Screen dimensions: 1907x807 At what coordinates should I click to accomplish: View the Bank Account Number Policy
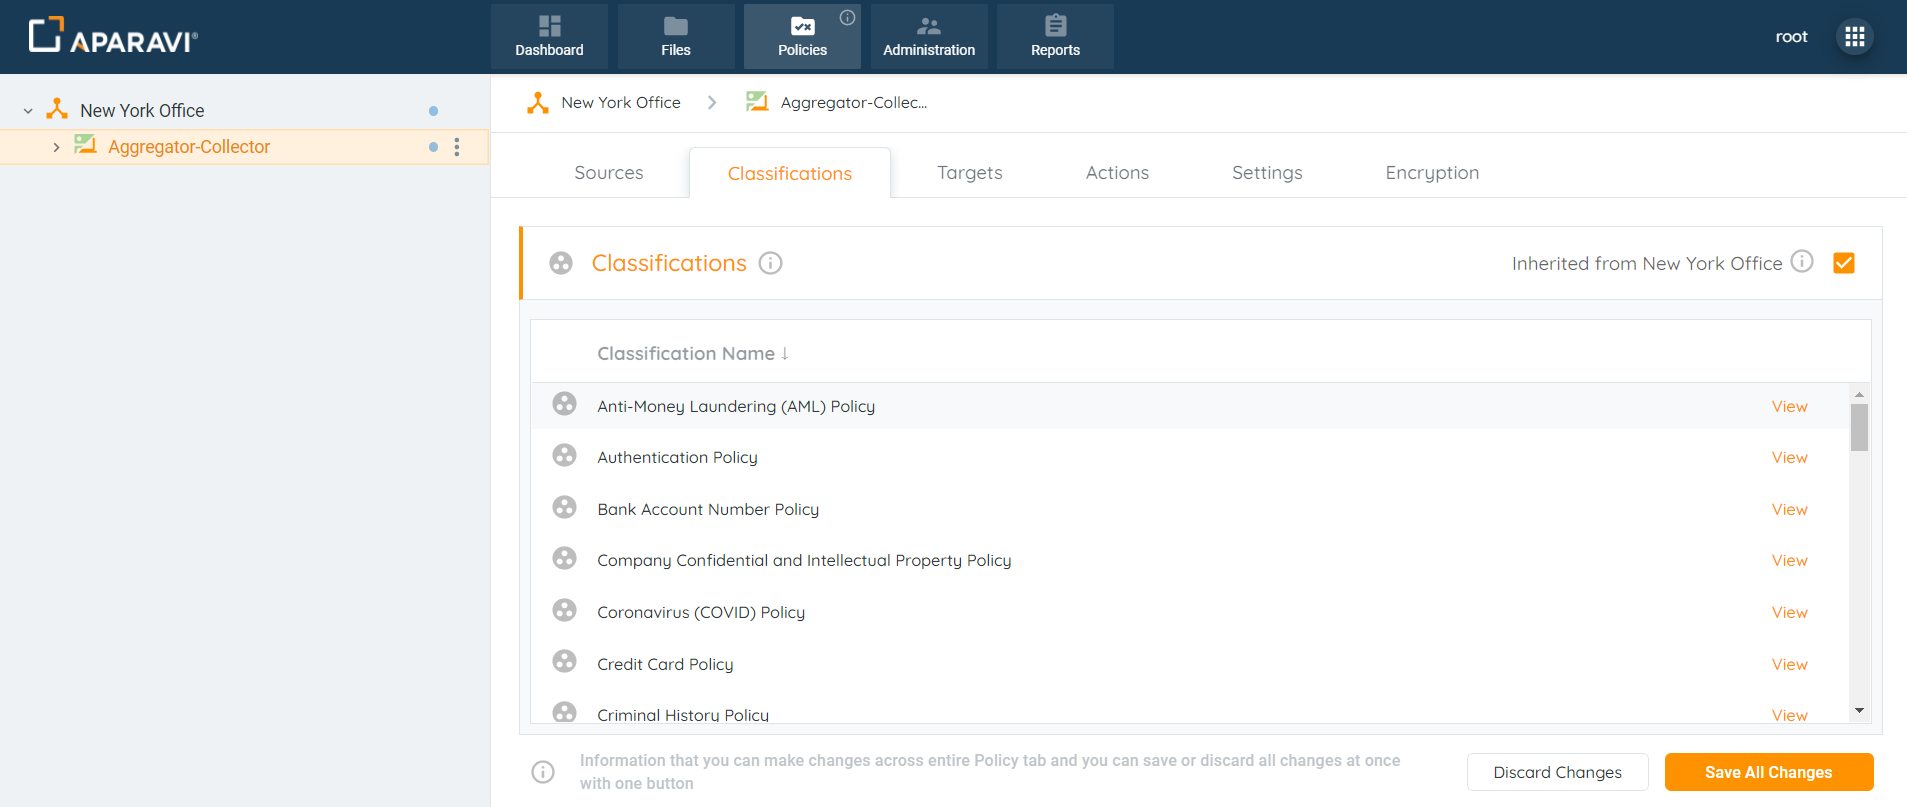tap(1789, 509)
